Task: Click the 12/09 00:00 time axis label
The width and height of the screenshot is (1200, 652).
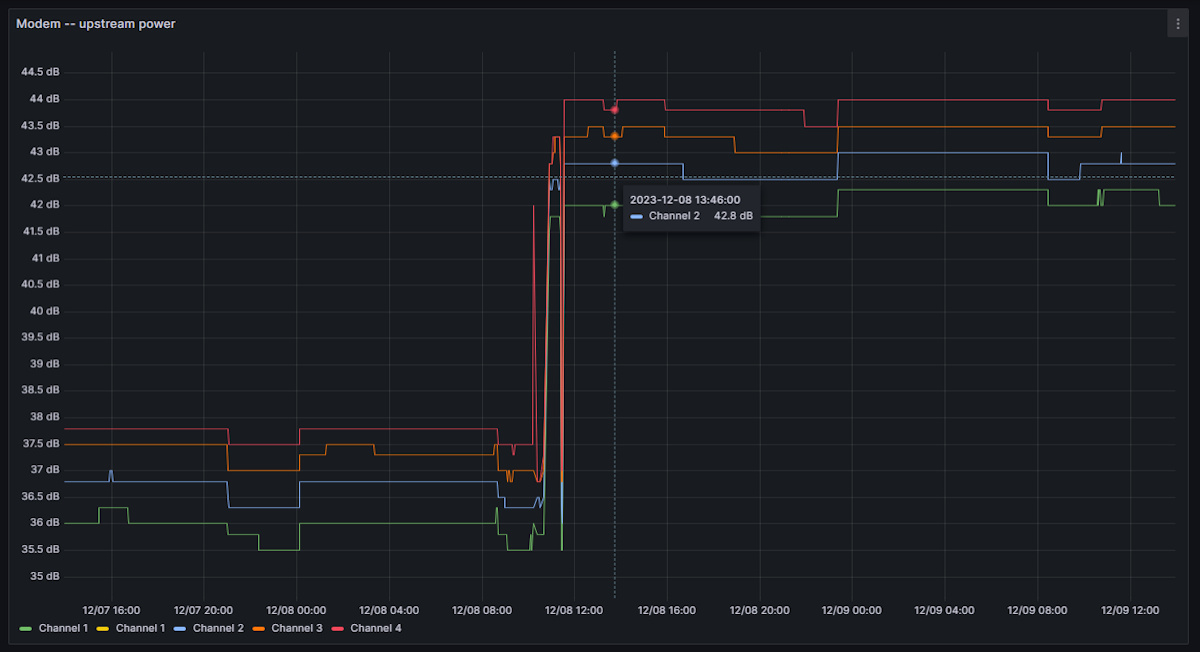Action: 853,609
